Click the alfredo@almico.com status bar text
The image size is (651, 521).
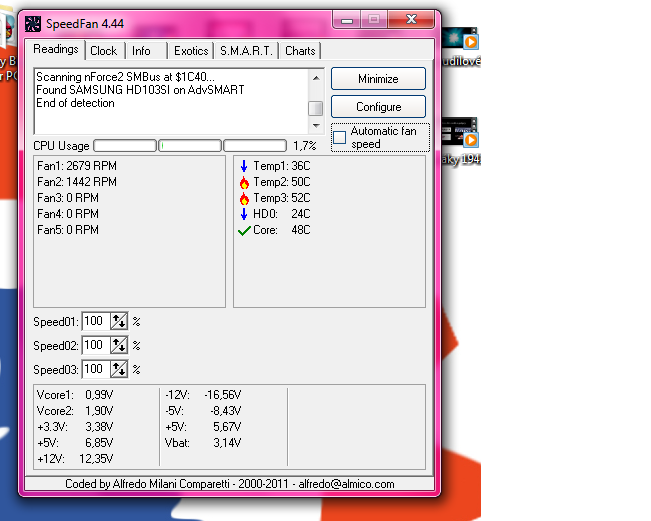[x=346, y=484]
